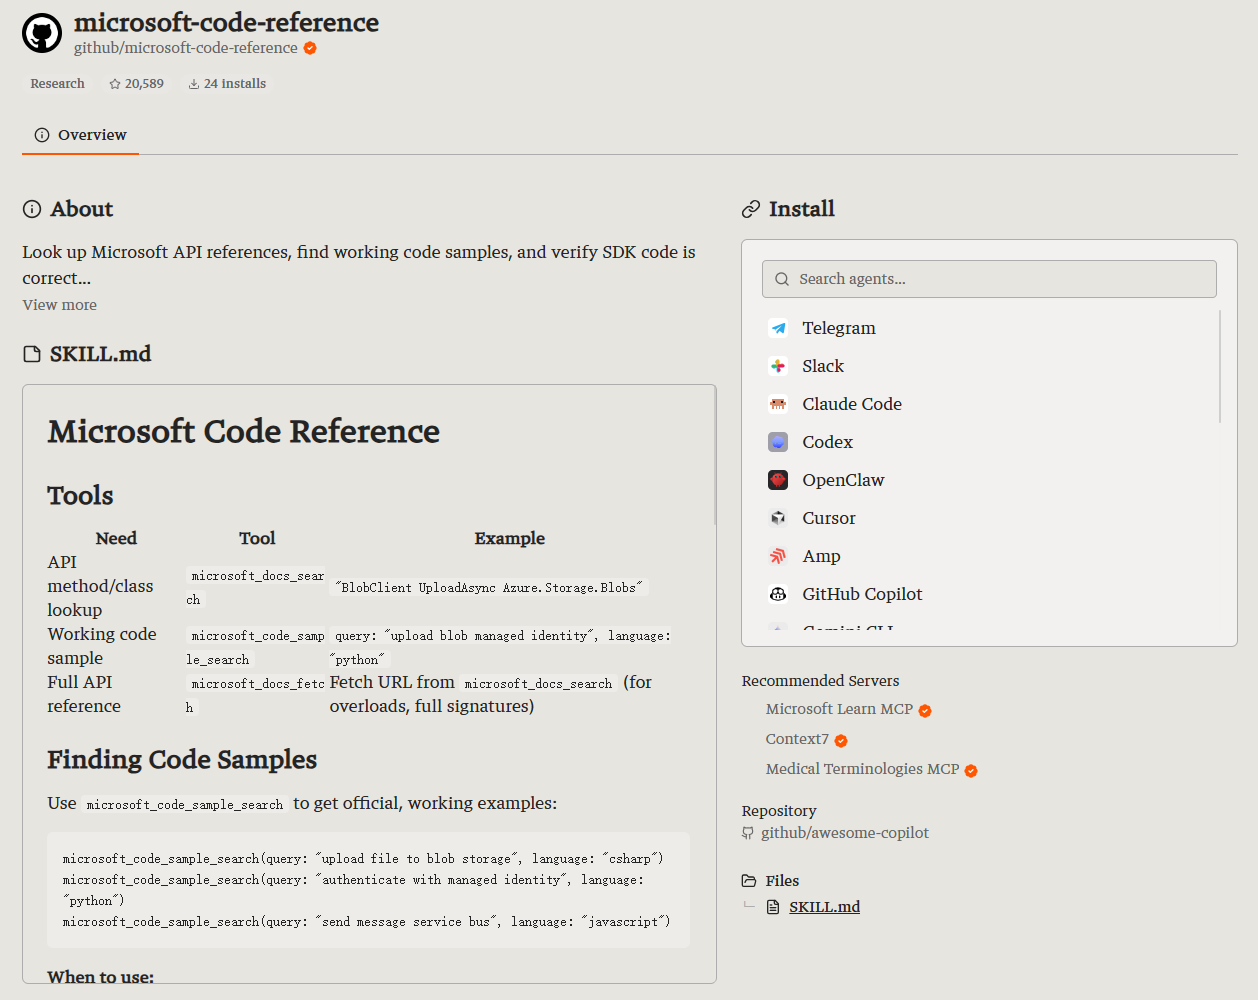Image resolution: width=1258 pixels, height=1000 pixels.
Task: Click the link icon beside Install heading
Action: click(x=751, y=209)
